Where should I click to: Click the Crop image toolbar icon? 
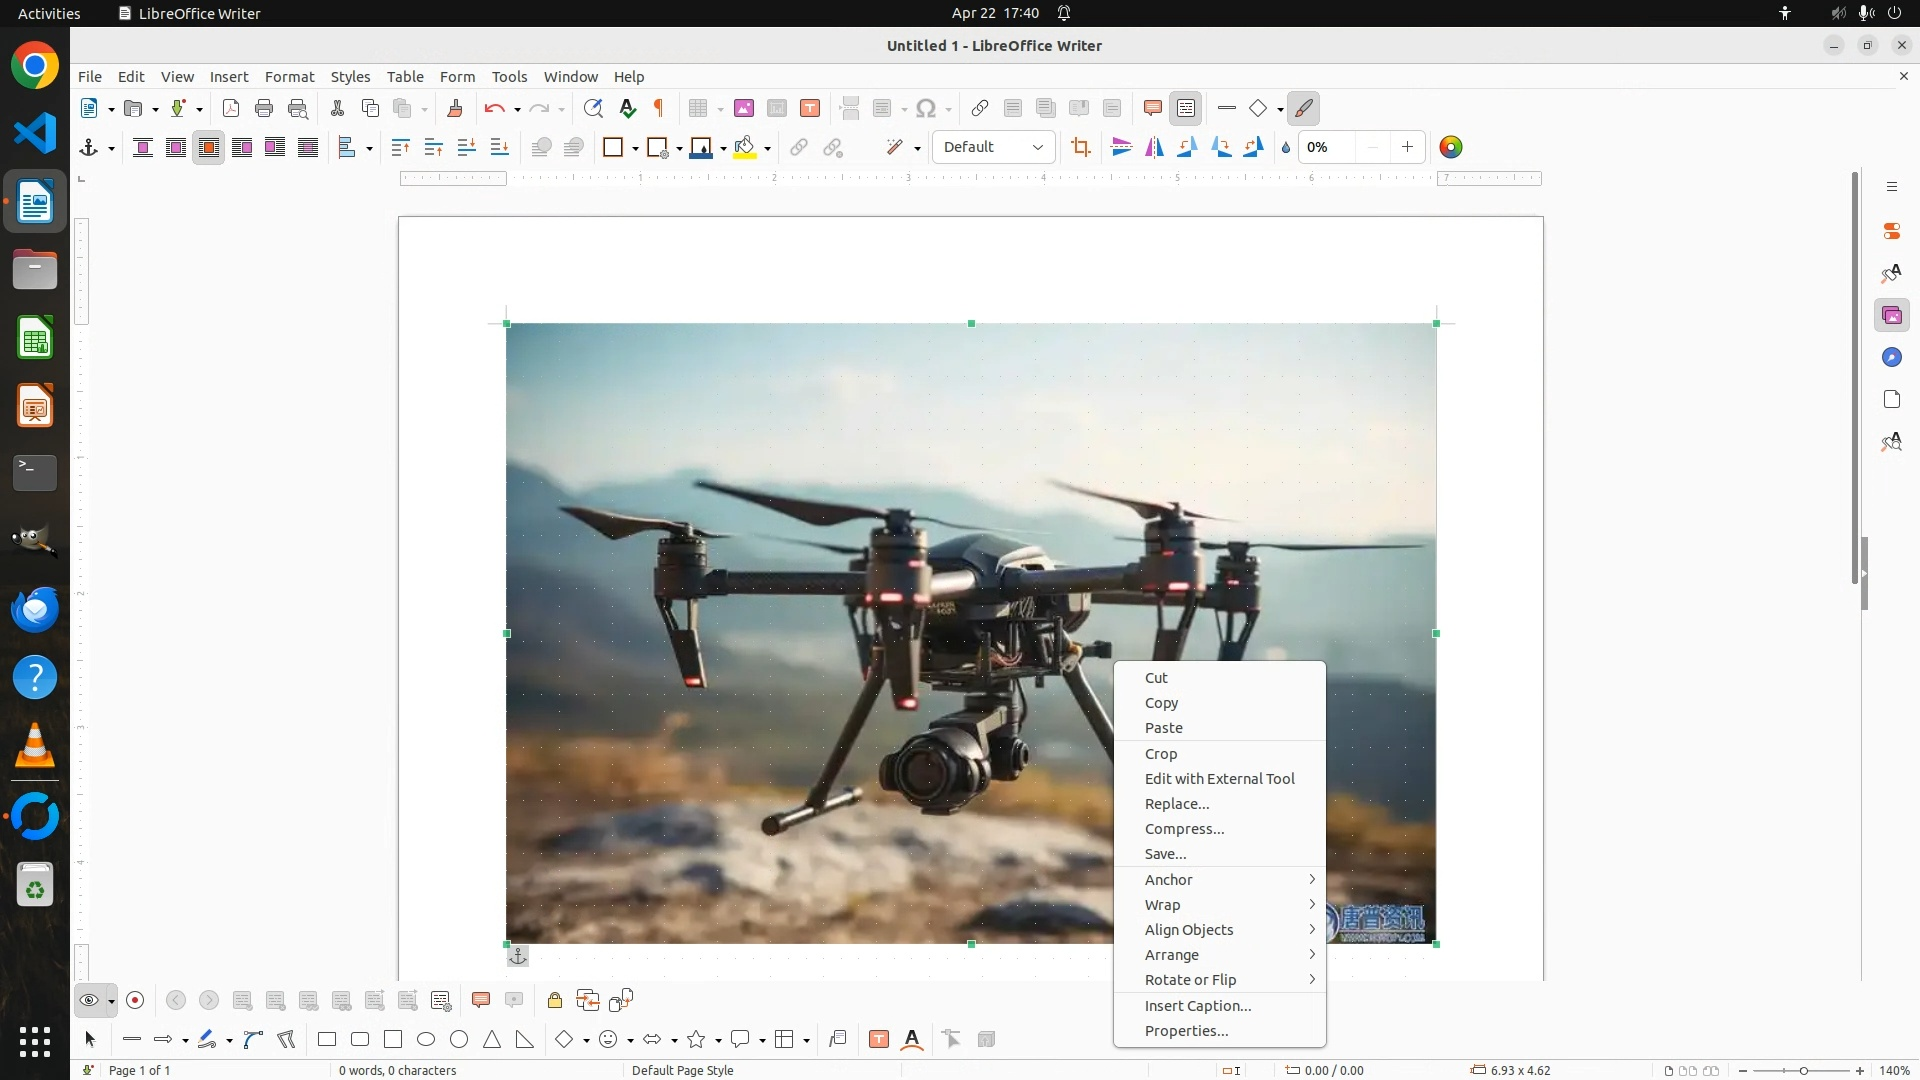coord(1080,147)
